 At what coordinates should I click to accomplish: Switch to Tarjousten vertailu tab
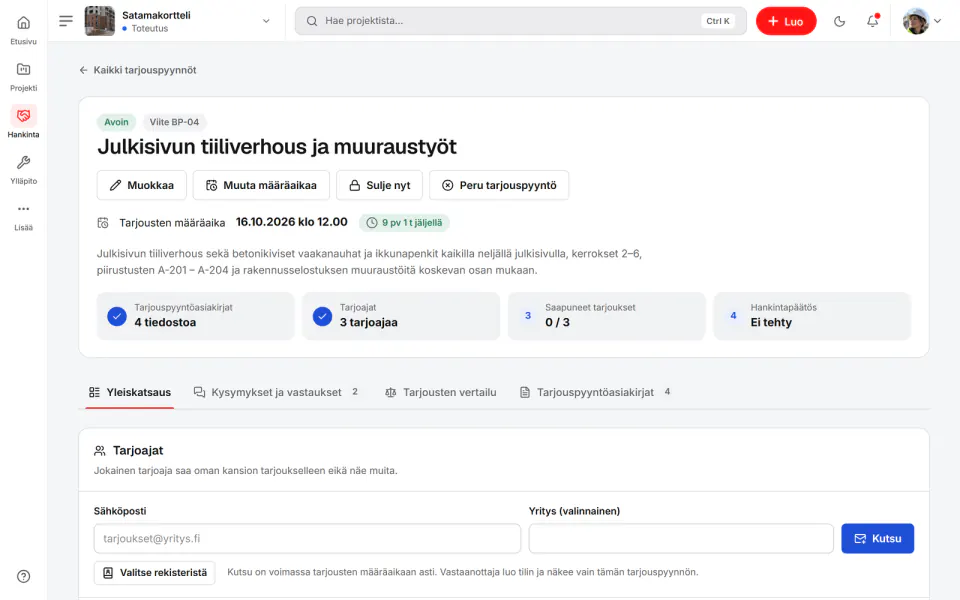[x=441, y=392]
